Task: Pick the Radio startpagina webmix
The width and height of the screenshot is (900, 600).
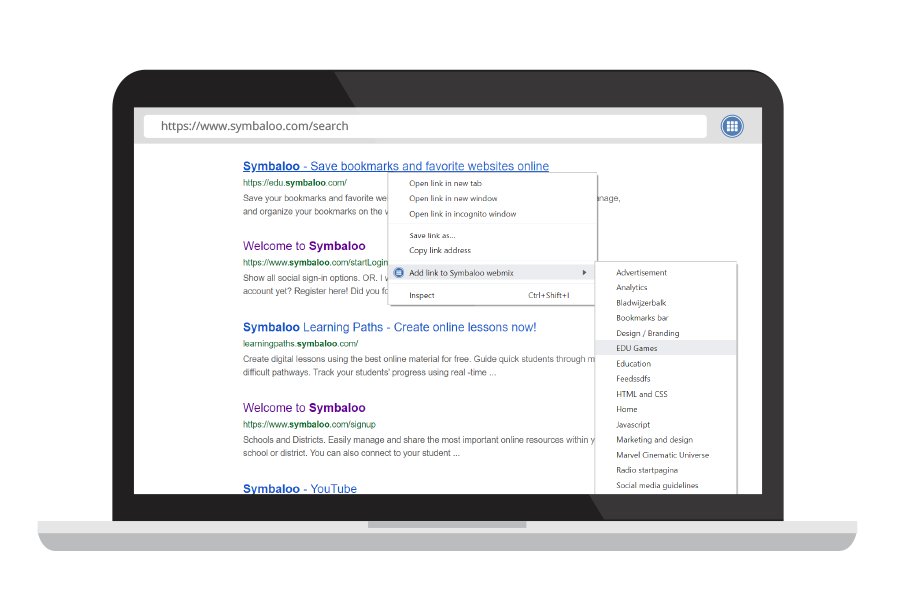Action: [646, 470]
